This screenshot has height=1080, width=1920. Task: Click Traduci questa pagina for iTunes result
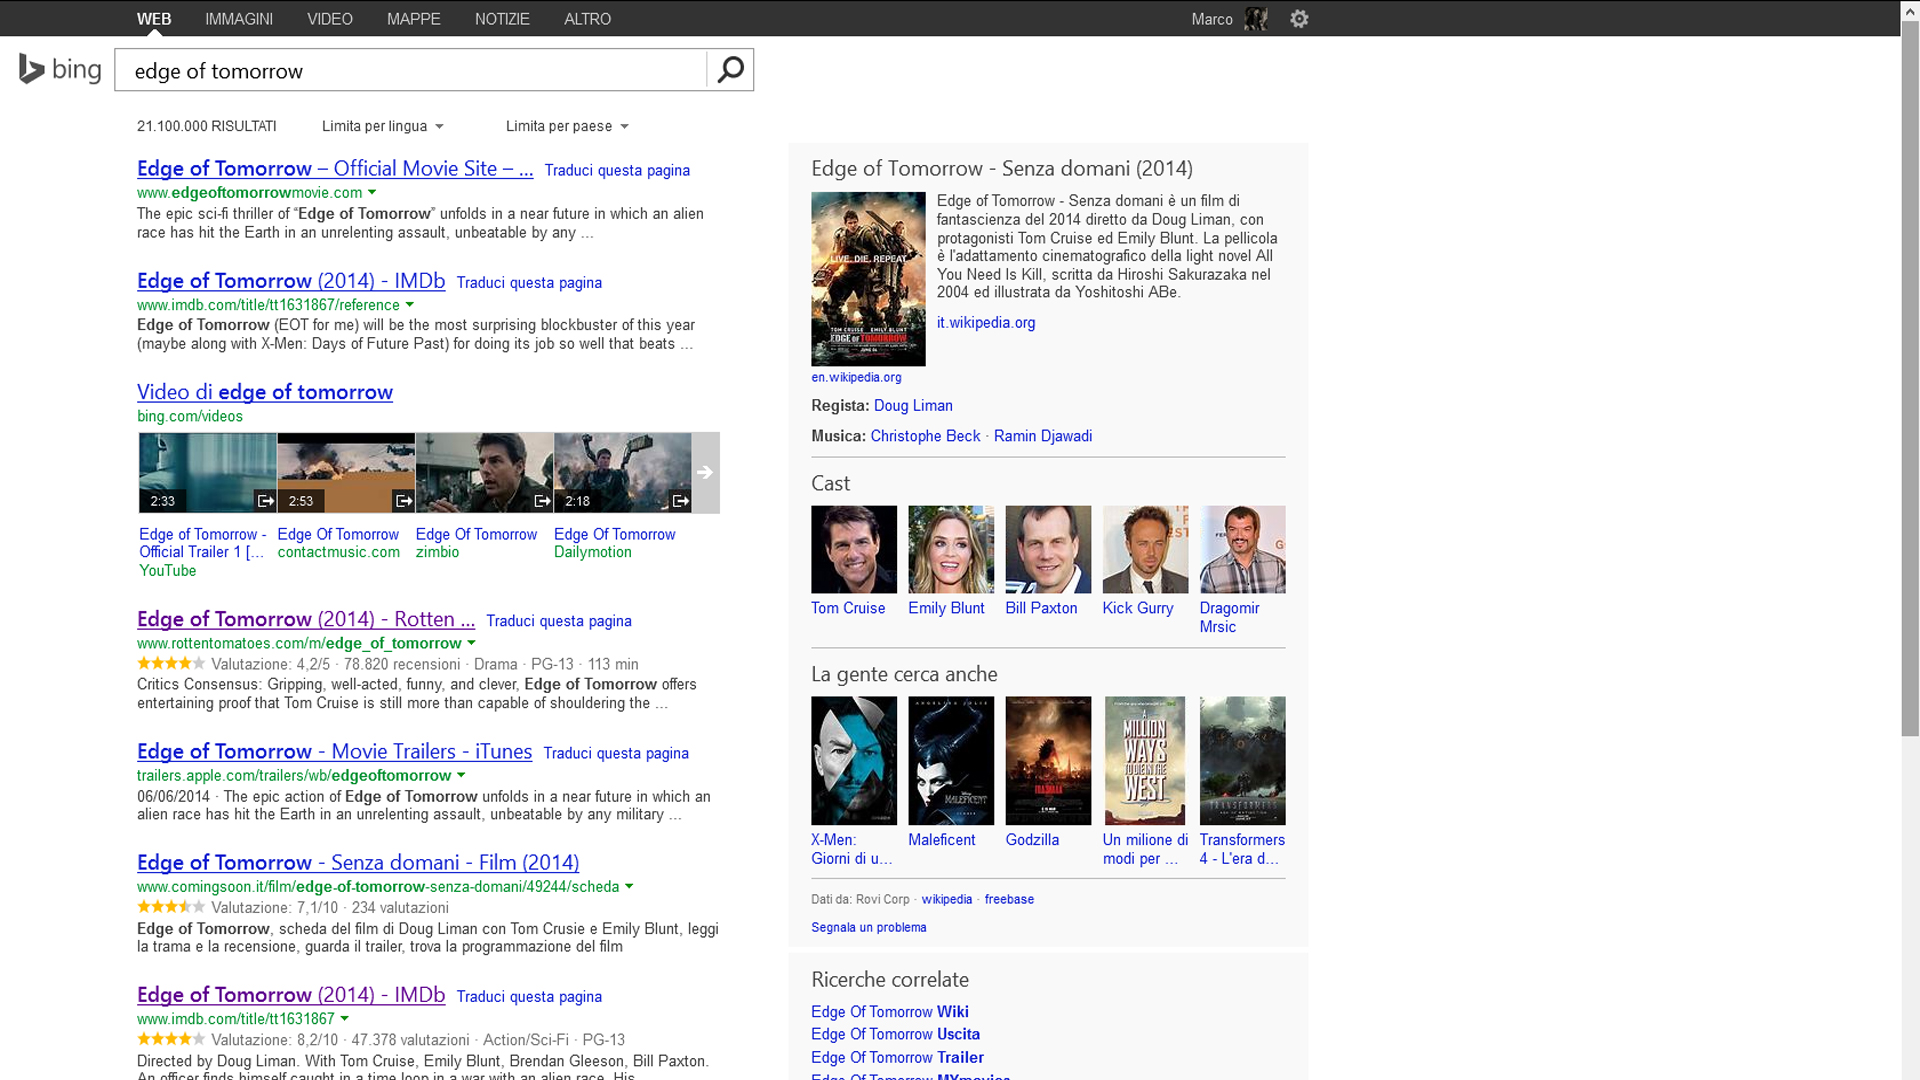point(615,753)
